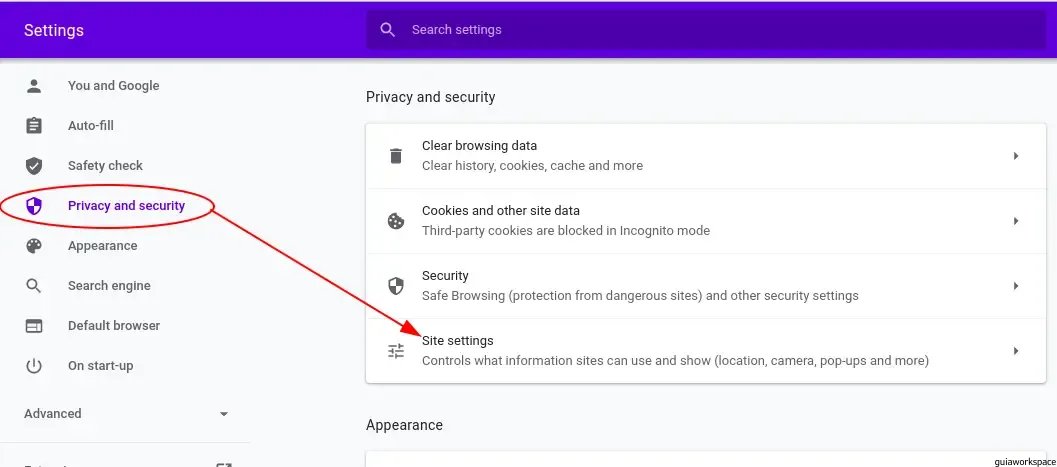Image resolution: width=1057 pixels, height=467 pixels.
Task: Click the magnifier icon in search bar
Action: (x=388, y=30)
